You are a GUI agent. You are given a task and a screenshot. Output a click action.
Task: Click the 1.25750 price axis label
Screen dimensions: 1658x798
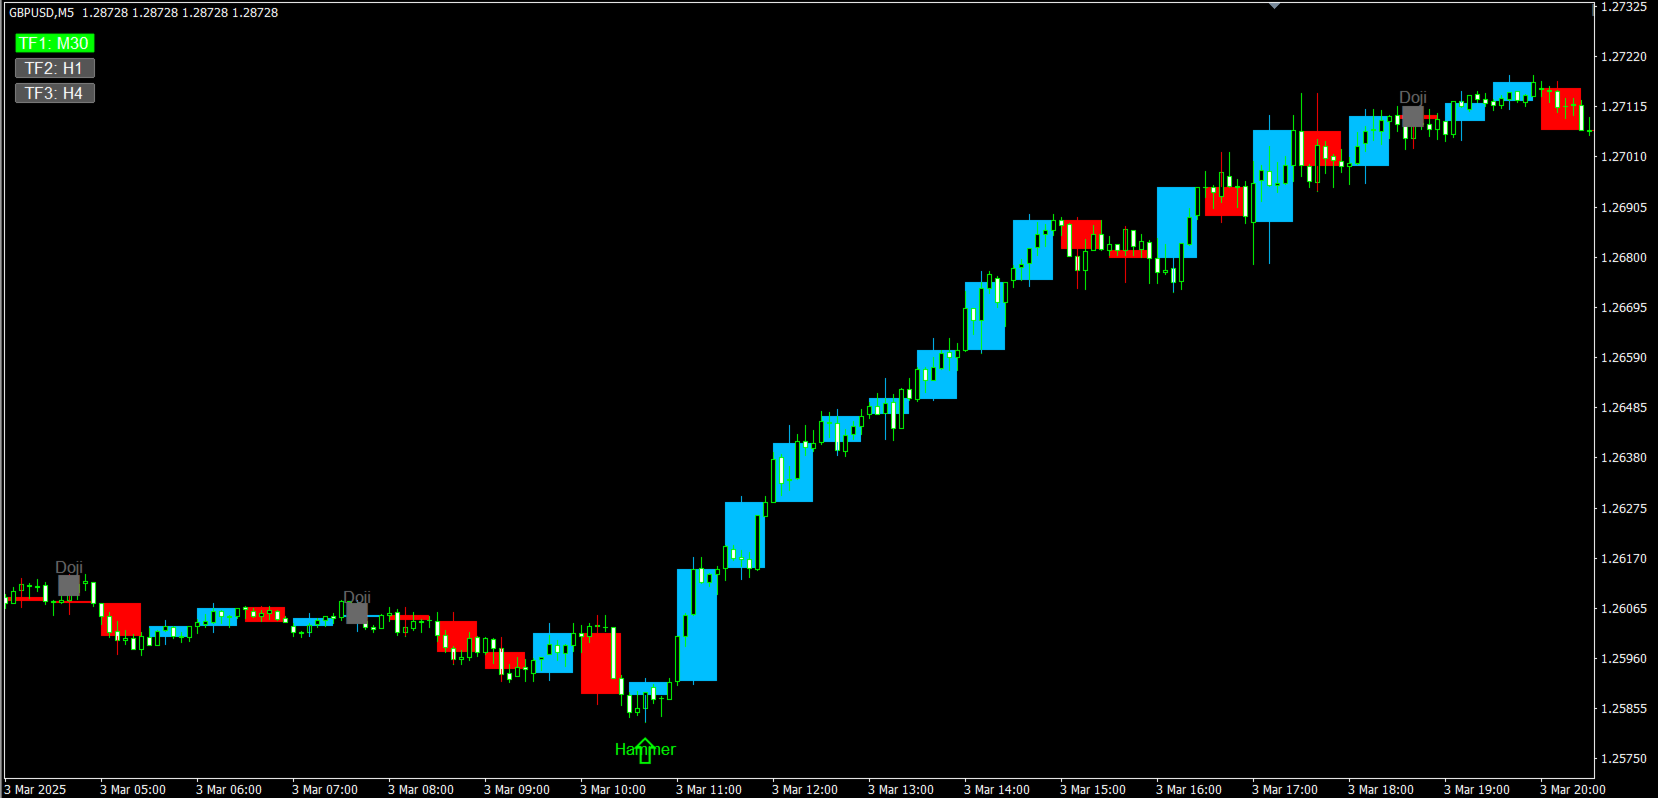(x=1623, y=758)
